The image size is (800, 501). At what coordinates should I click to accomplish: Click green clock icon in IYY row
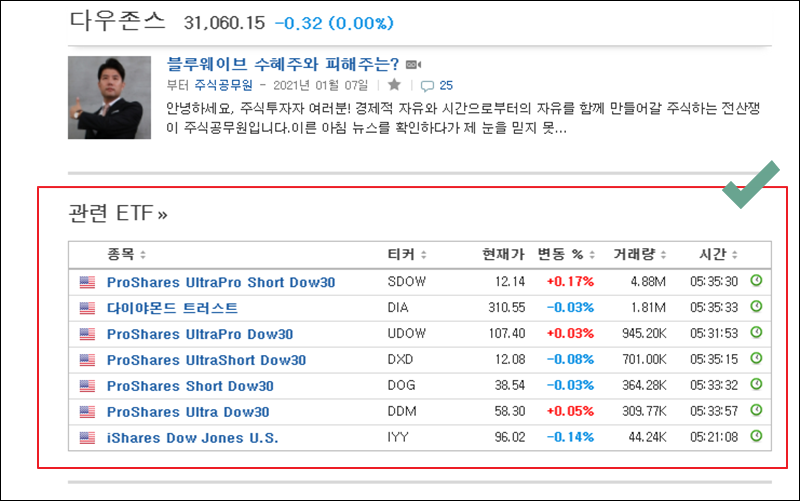pyautogui.click(x=756, y=436)
